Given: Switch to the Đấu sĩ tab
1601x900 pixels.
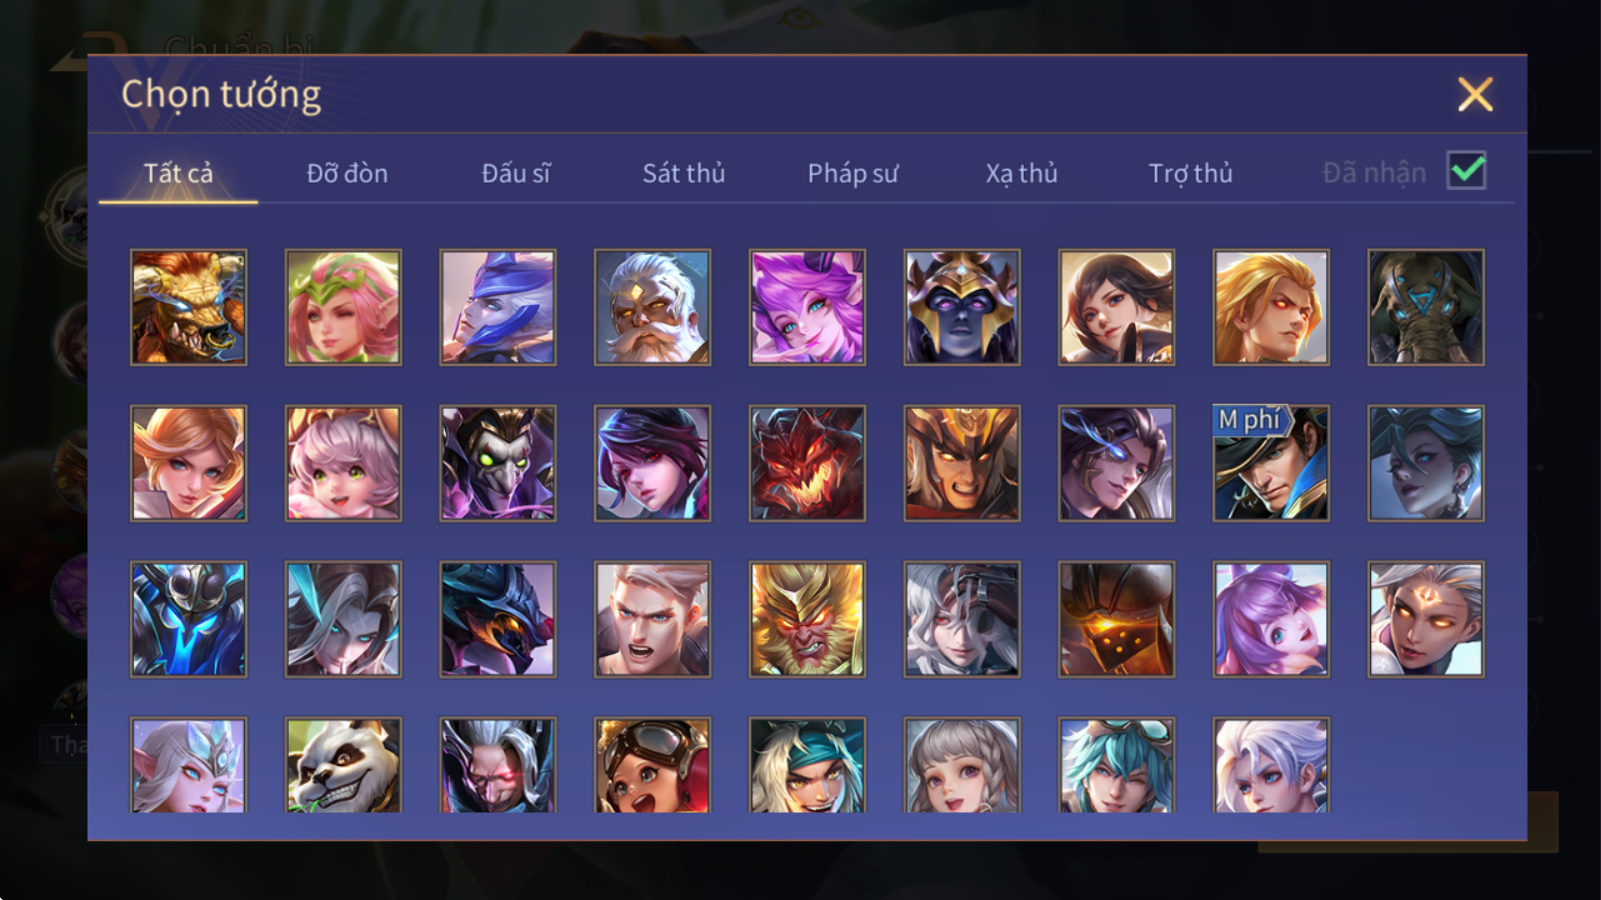Looking at the screenshot, I should point(515,173).
